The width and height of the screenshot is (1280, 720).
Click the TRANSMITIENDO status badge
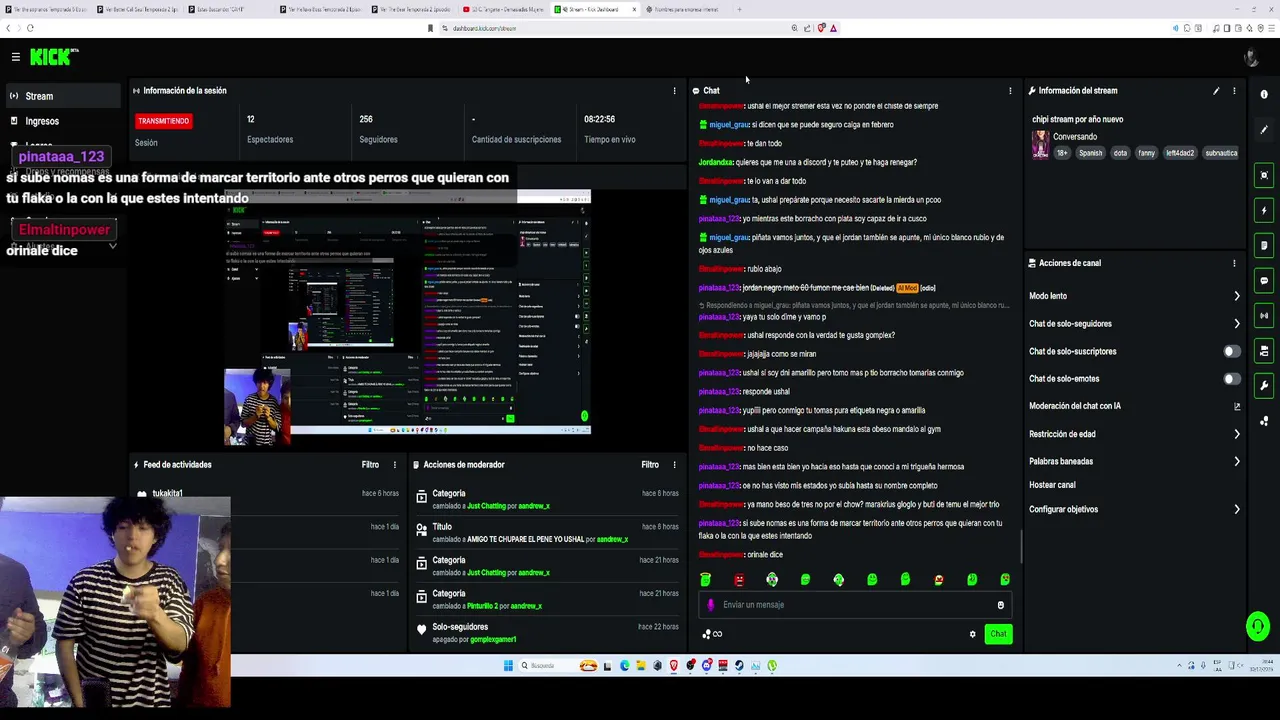(x=163, y=121)
